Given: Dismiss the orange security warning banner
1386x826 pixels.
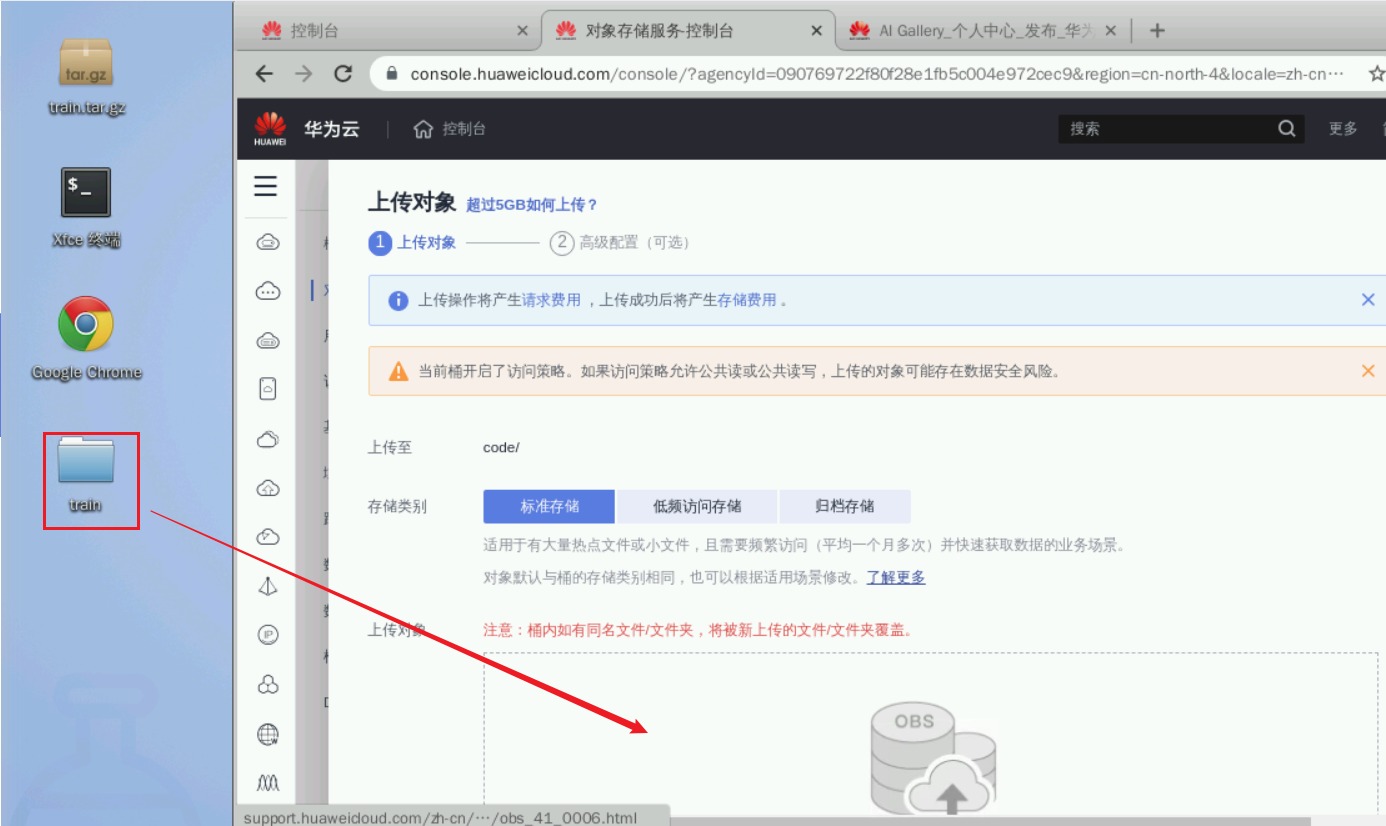Looking at the screenshot, I should coord(1368,371).
